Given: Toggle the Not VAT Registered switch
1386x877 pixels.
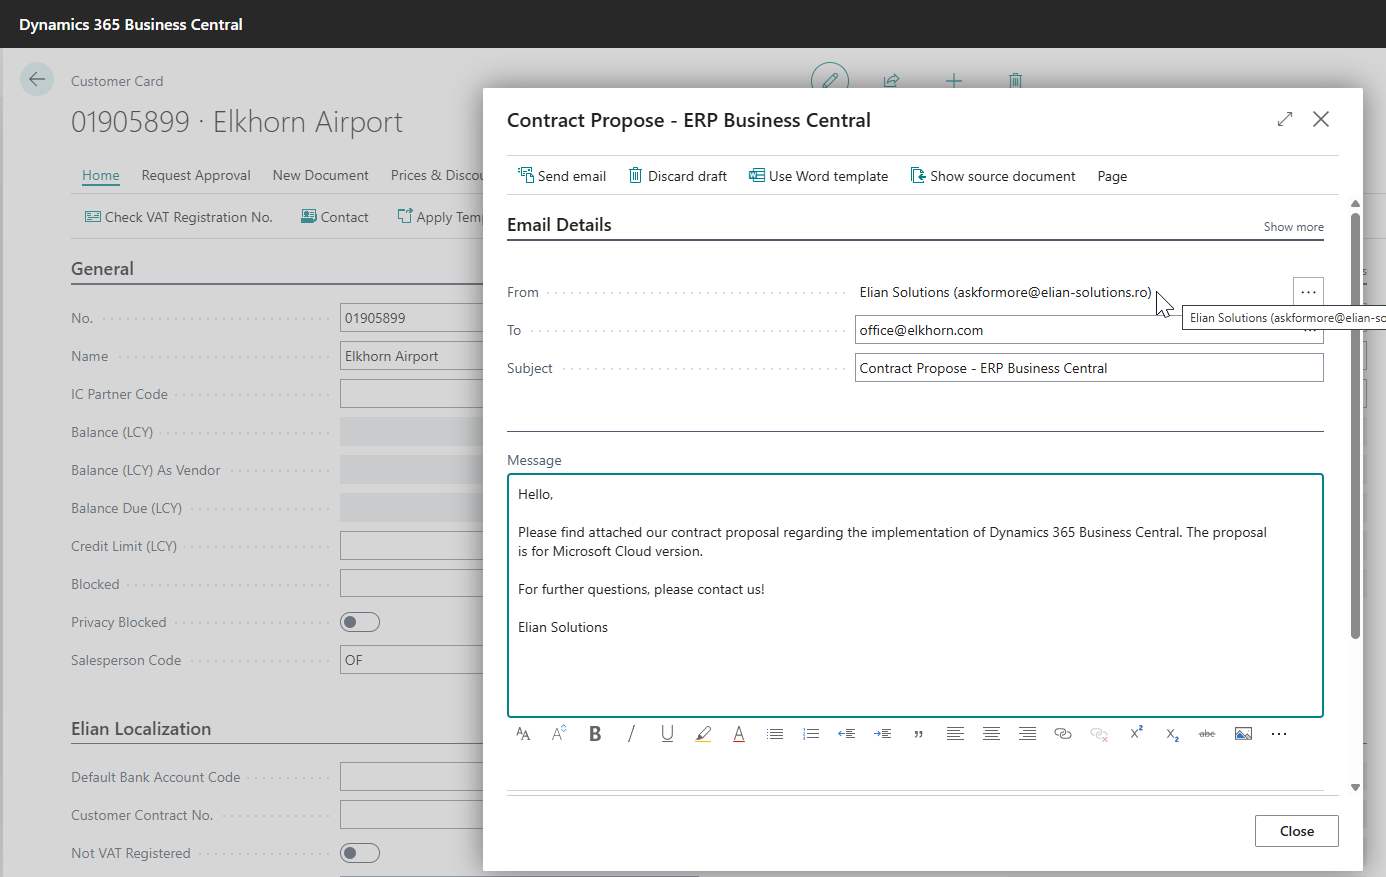Looking at the screenshot, I should click(x=360, y=853).
